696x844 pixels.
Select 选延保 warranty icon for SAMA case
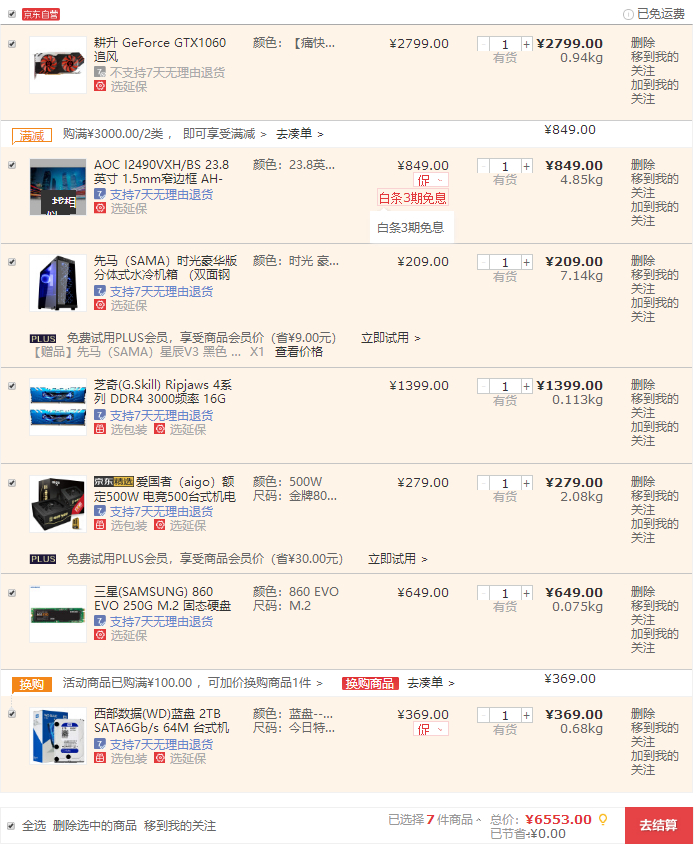(100, 305)
